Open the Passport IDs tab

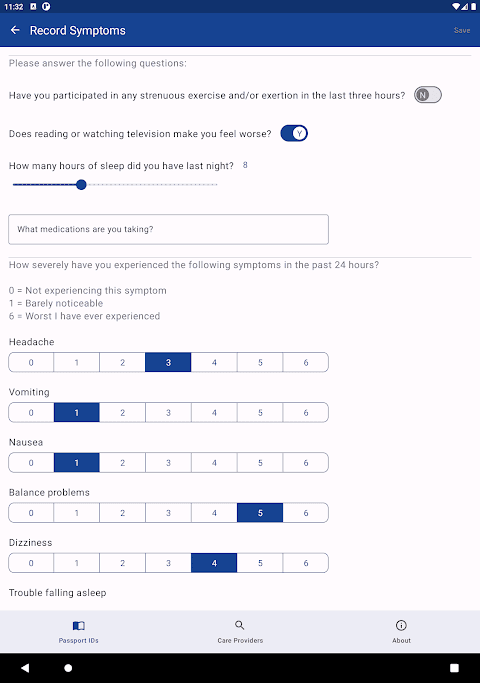pos(79,632)
